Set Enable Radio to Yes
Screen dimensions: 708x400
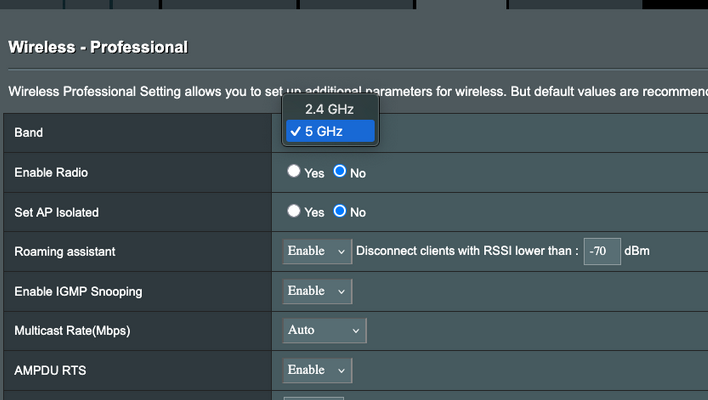coord(294,172)
